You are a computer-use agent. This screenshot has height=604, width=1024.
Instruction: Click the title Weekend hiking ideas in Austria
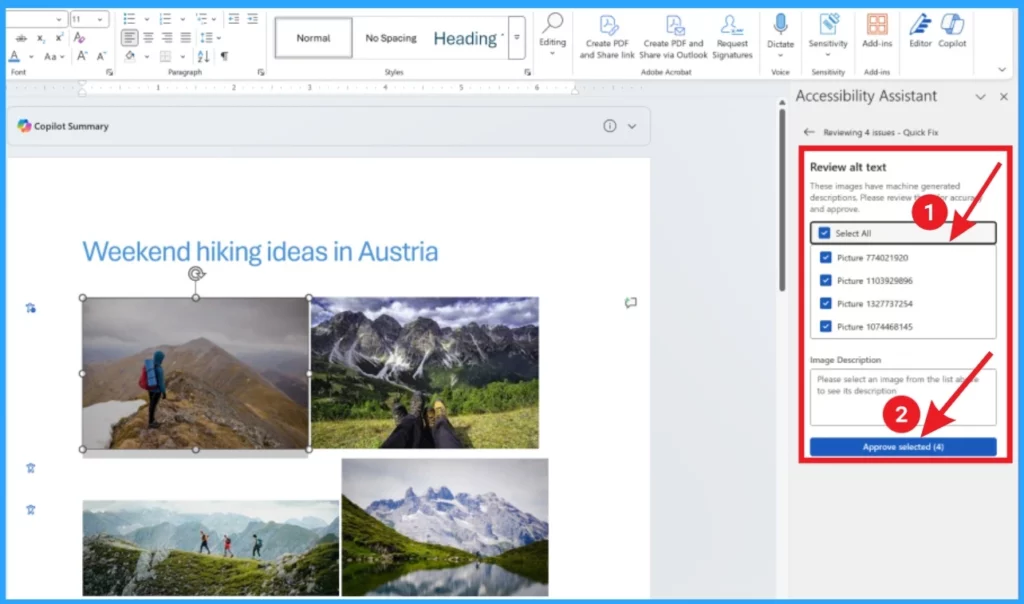(x=260, y=251)
